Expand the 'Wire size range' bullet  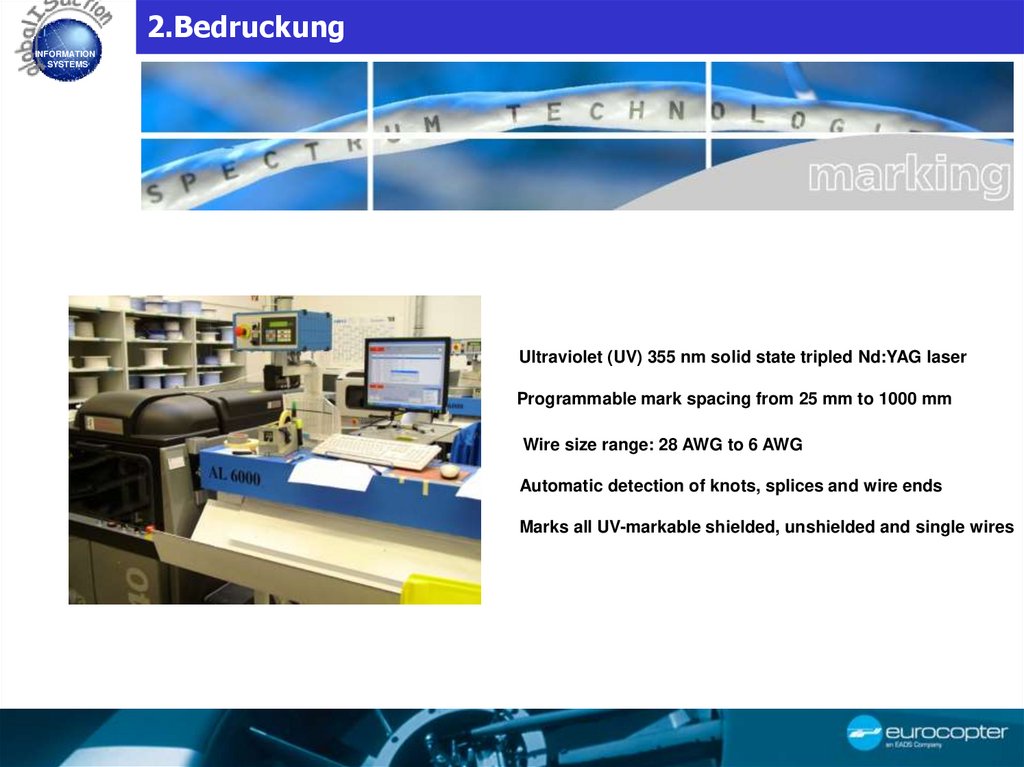[x=662, y=443]
